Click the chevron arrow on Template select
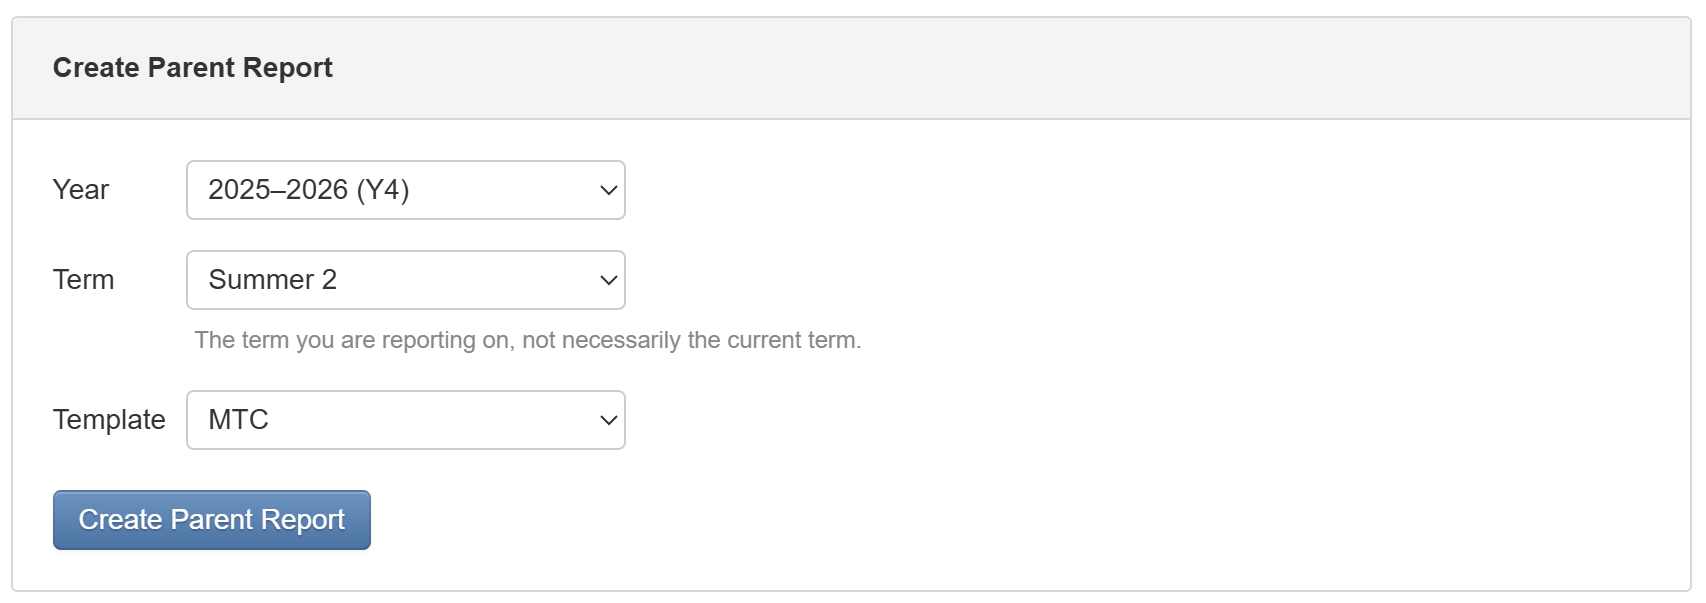 tap(608, 420)
